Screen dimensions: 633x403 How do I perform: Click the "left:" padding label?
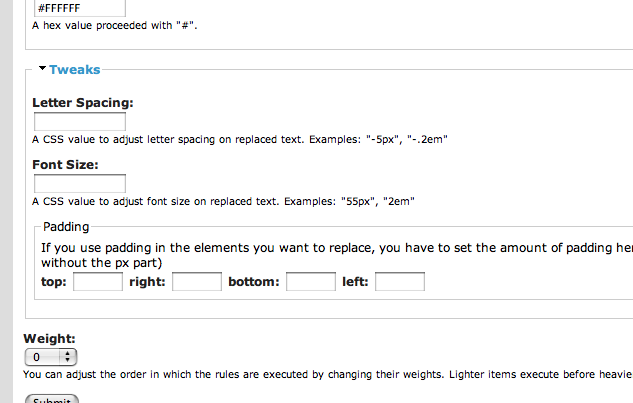point(355,282)
